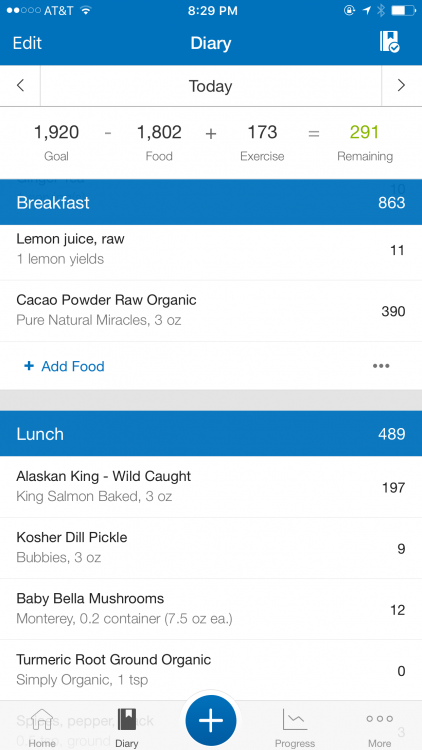Select the Breakfast section header
Image resolution: width=422 pixels, height=750 pixels.
coord(211,202)
